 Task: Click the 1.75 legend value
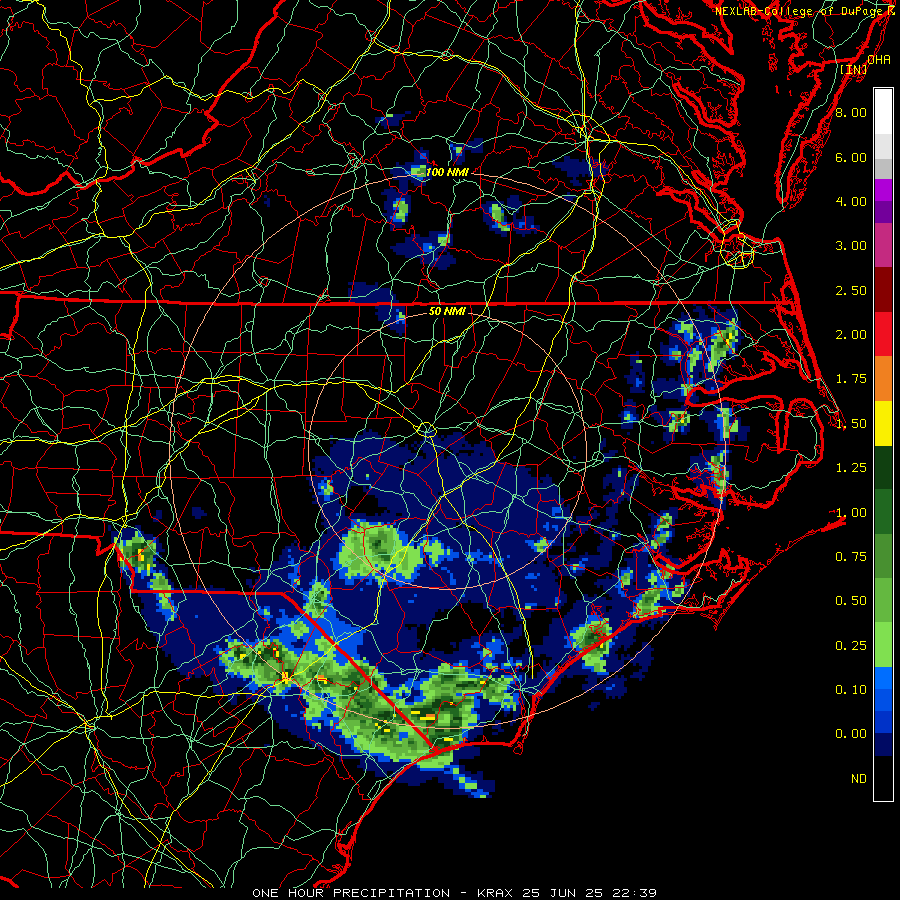[x=851, y=379]
